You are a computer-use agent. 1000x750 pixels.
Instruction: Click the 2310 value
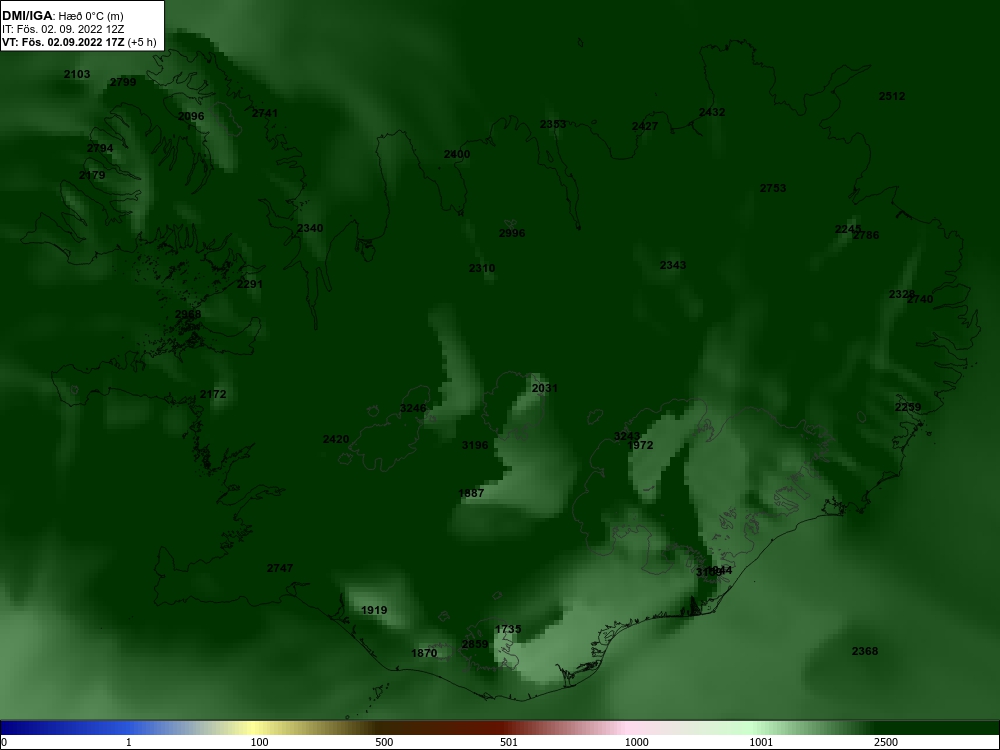[482, 268]
